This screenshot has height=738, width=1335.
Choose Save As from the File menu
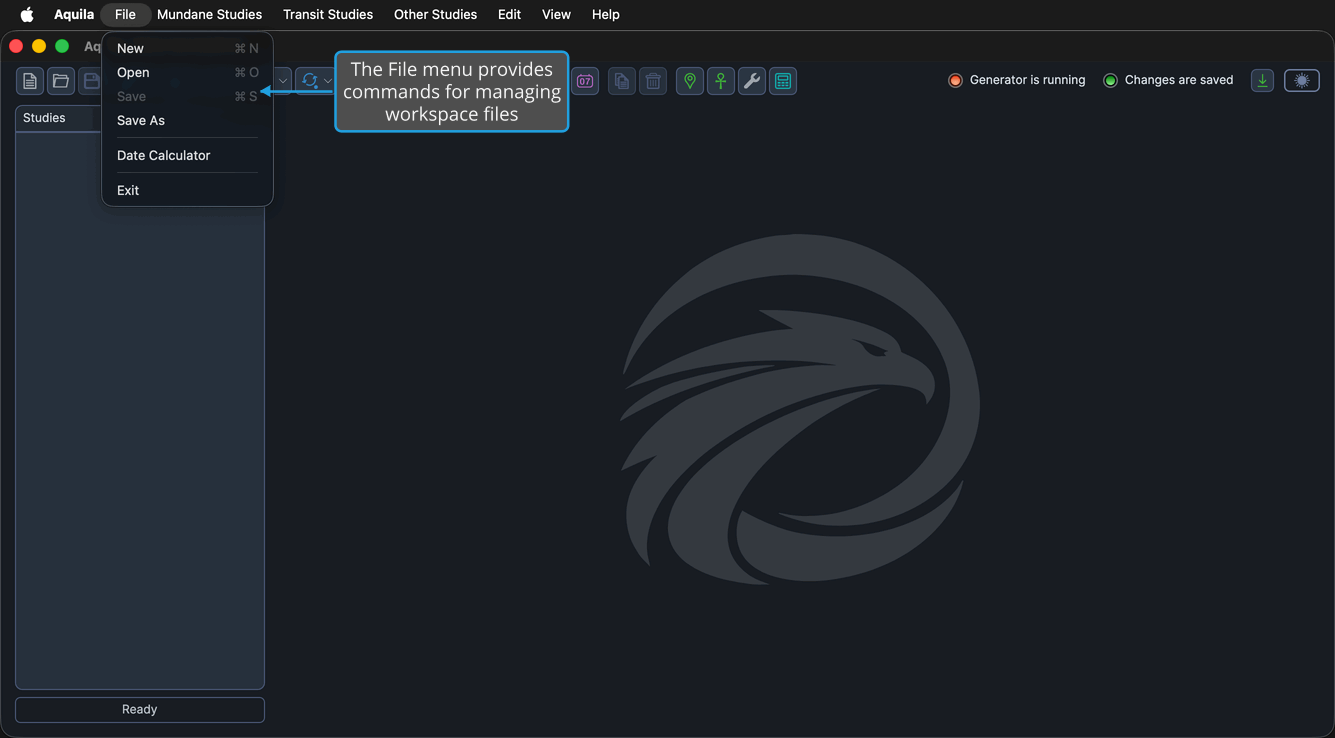pyautogui.click(x=187, y=120)
